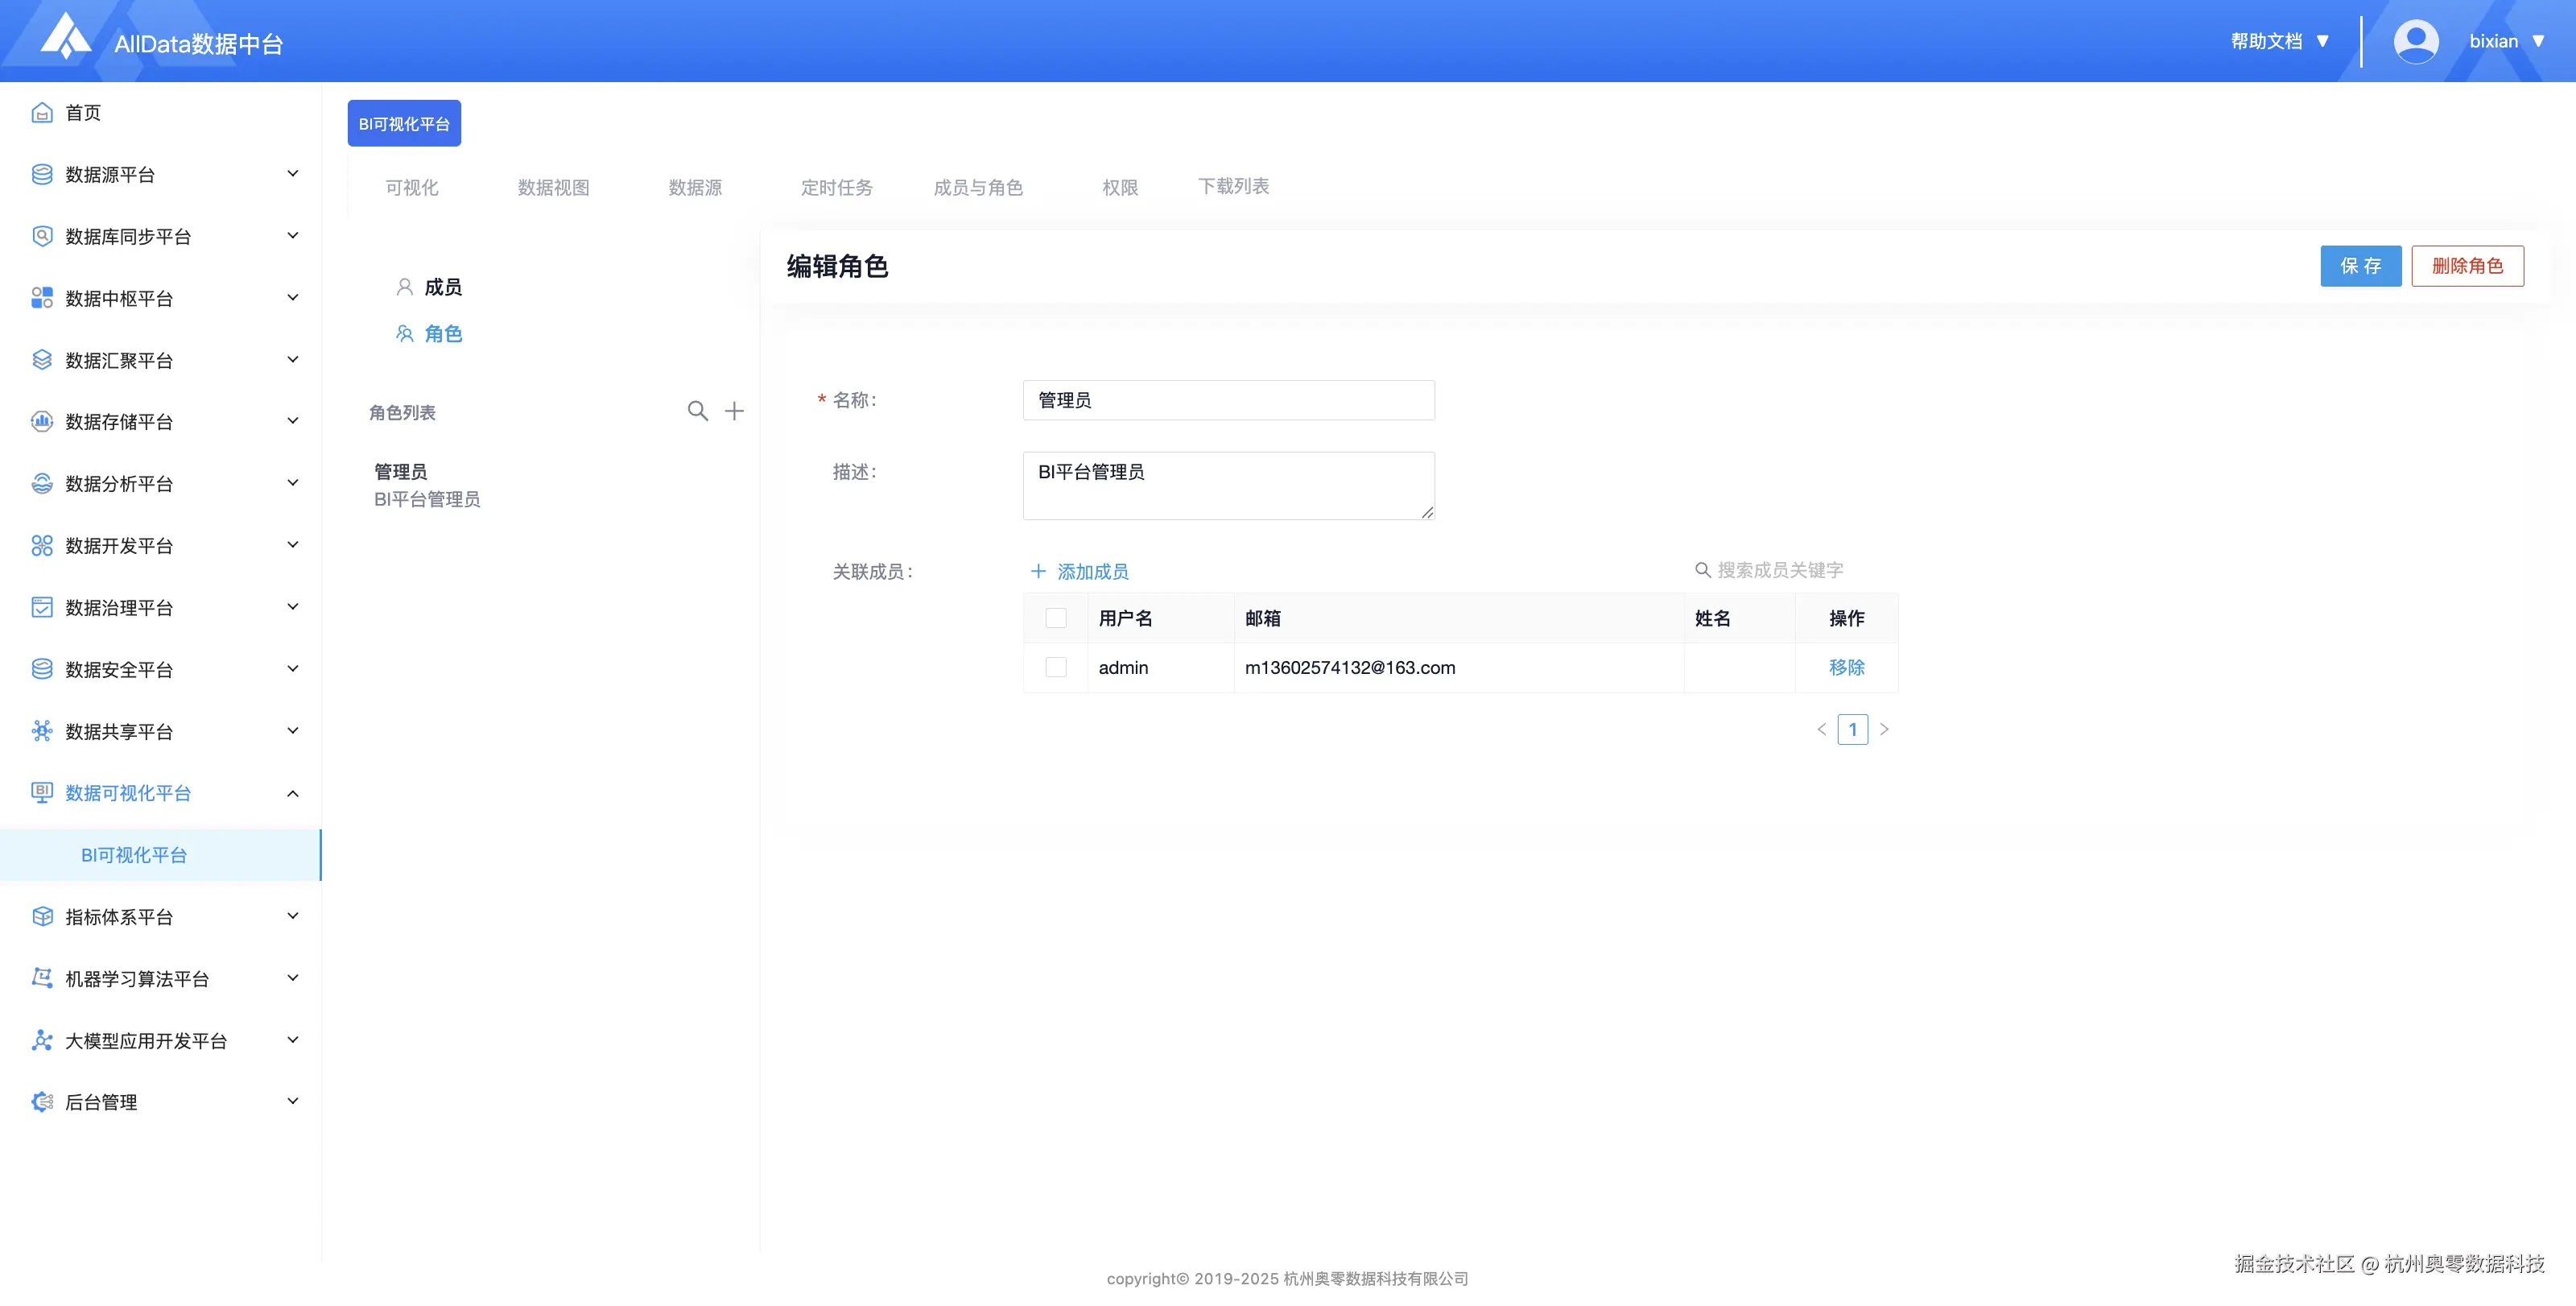Click the user avatar icon in header
2576x1306 pixels.
pos(2415,41)
